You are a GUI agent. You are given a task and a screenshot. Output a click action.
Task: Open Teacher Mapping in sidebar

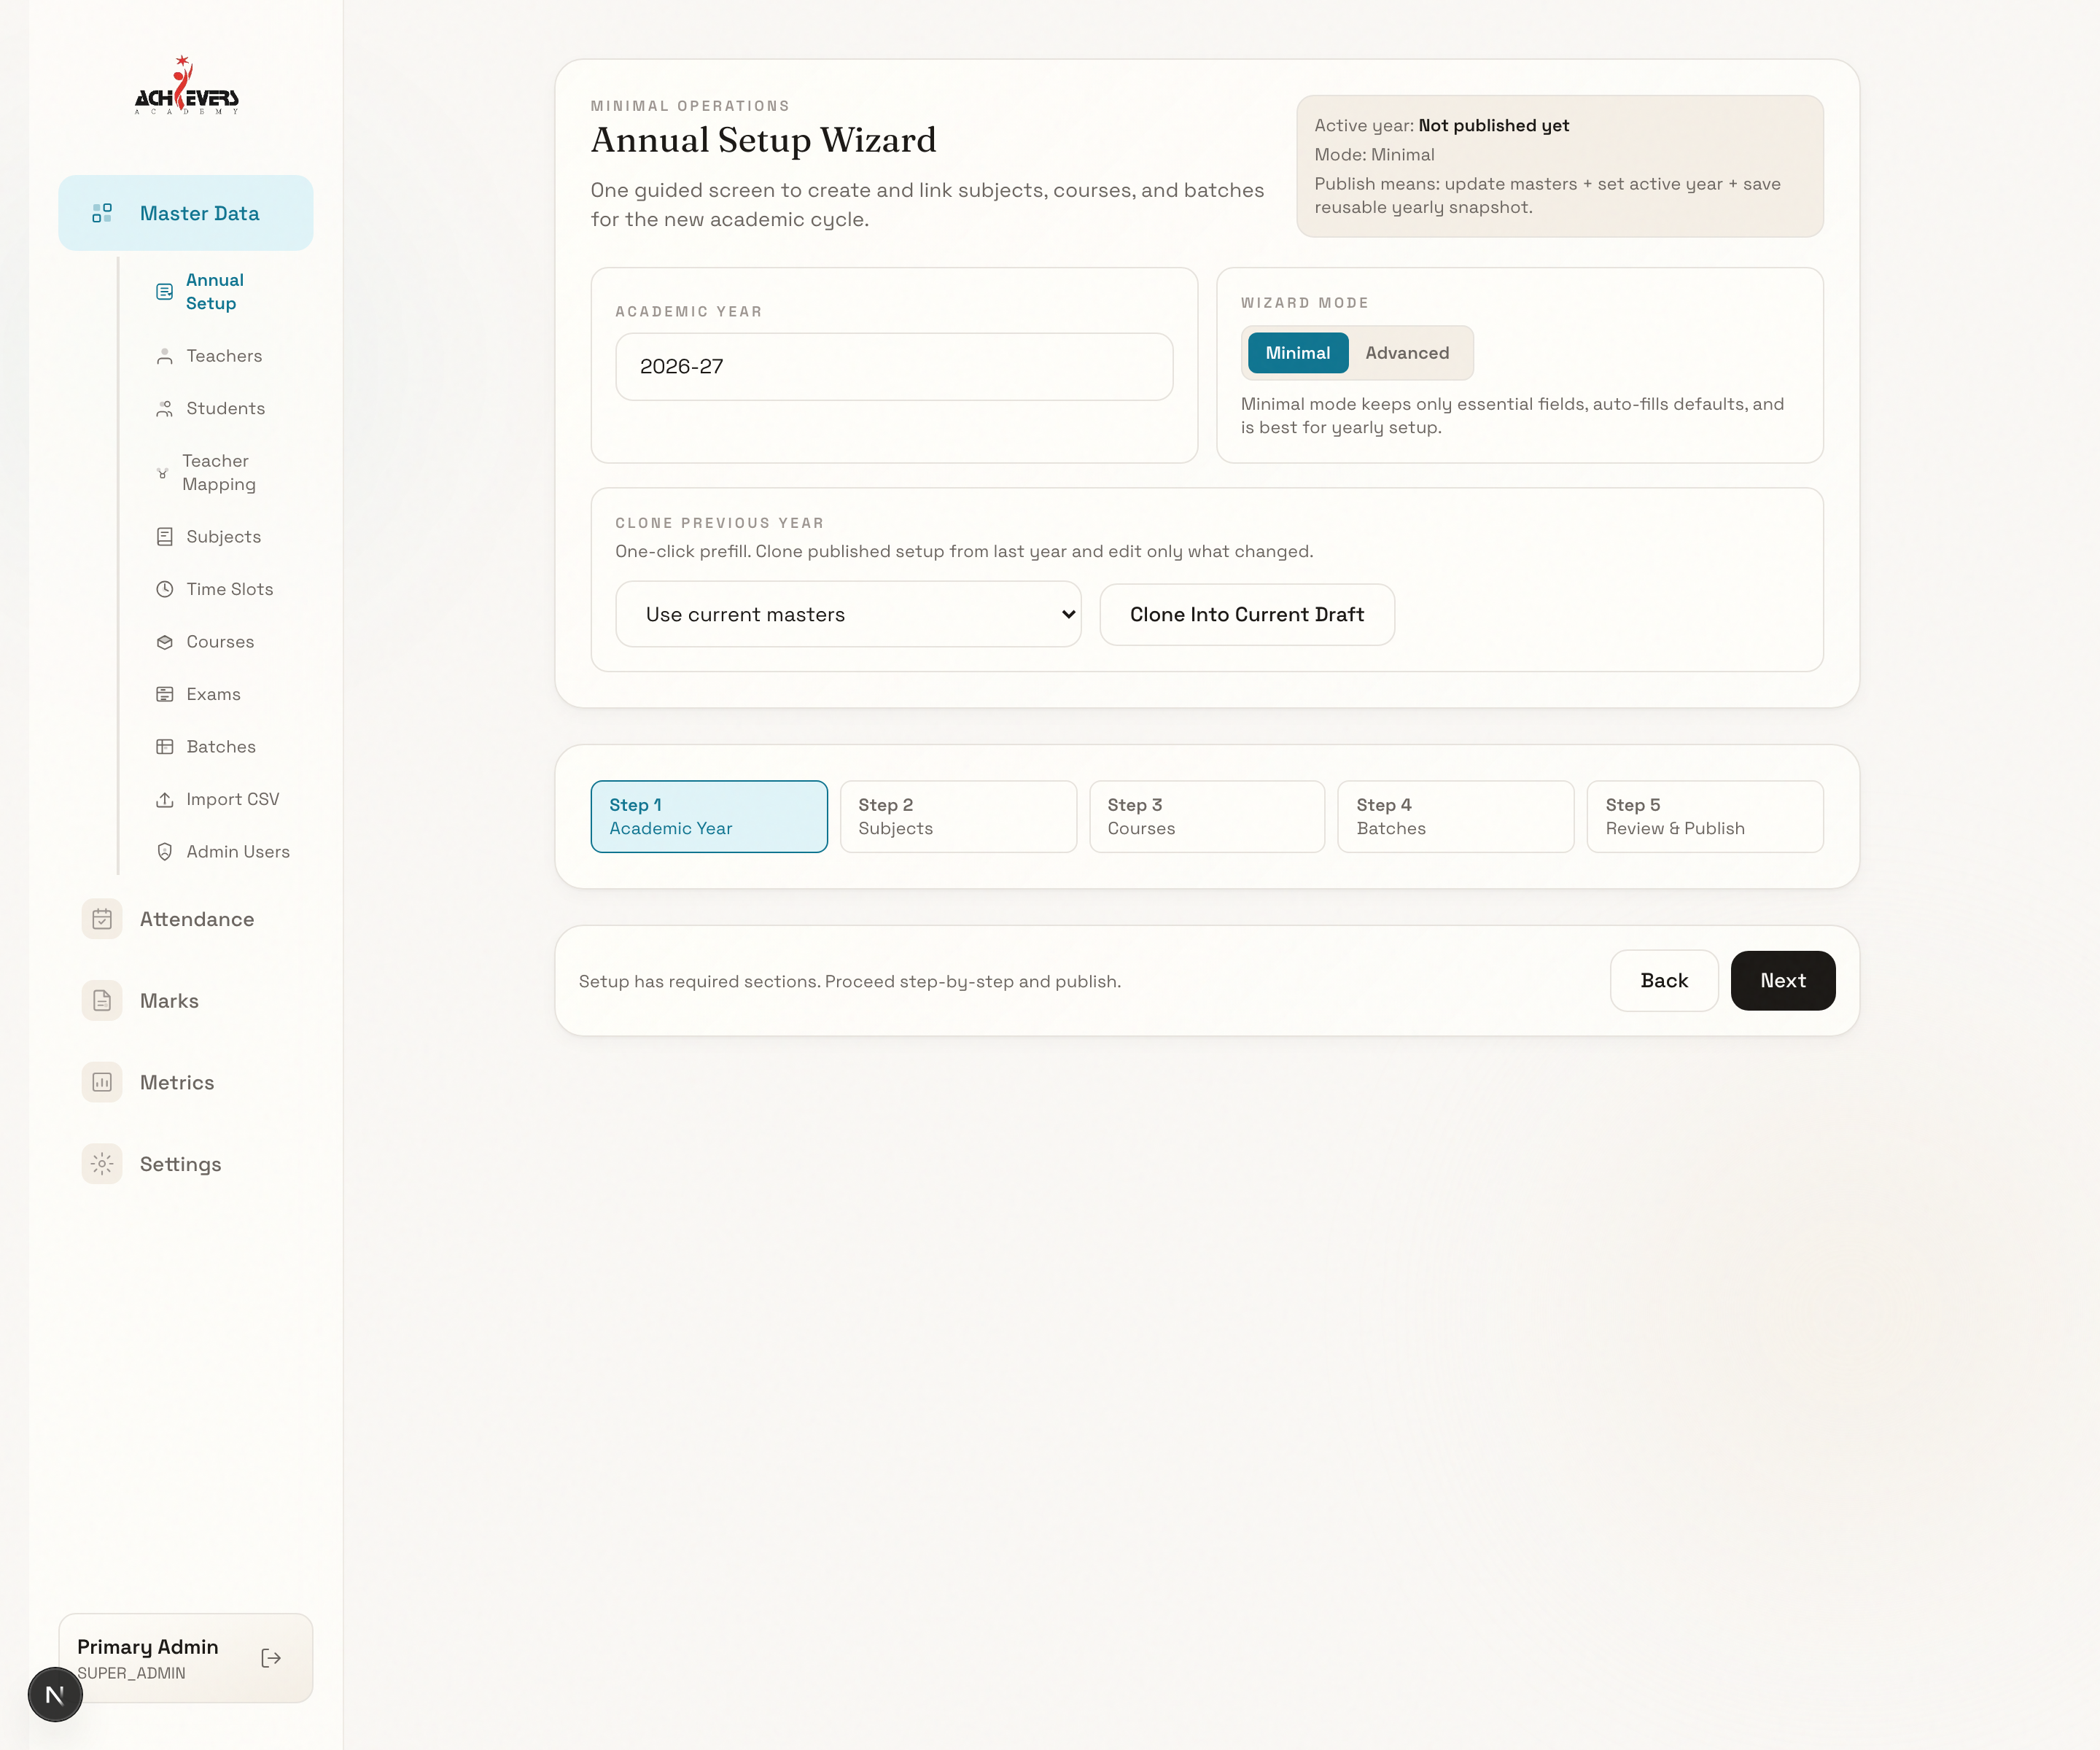click(x=218, y=472)
